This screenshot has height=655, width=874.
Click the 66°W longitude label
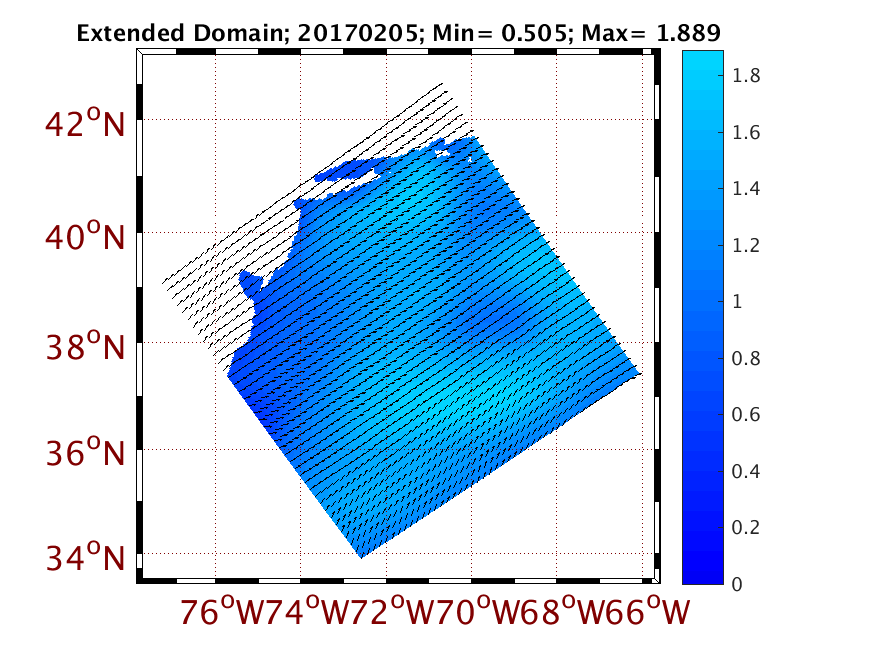648,610
